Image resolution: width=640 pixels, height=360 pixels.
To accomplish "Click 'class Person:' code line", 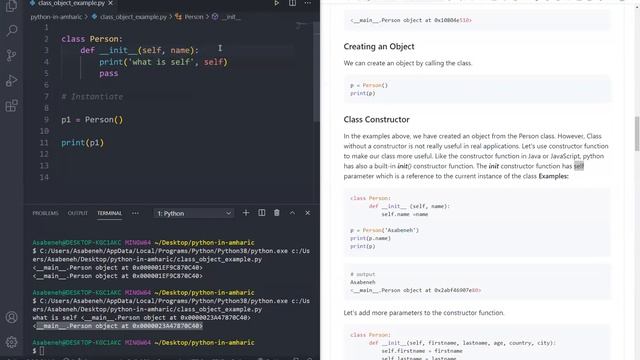I will (92, 39).
